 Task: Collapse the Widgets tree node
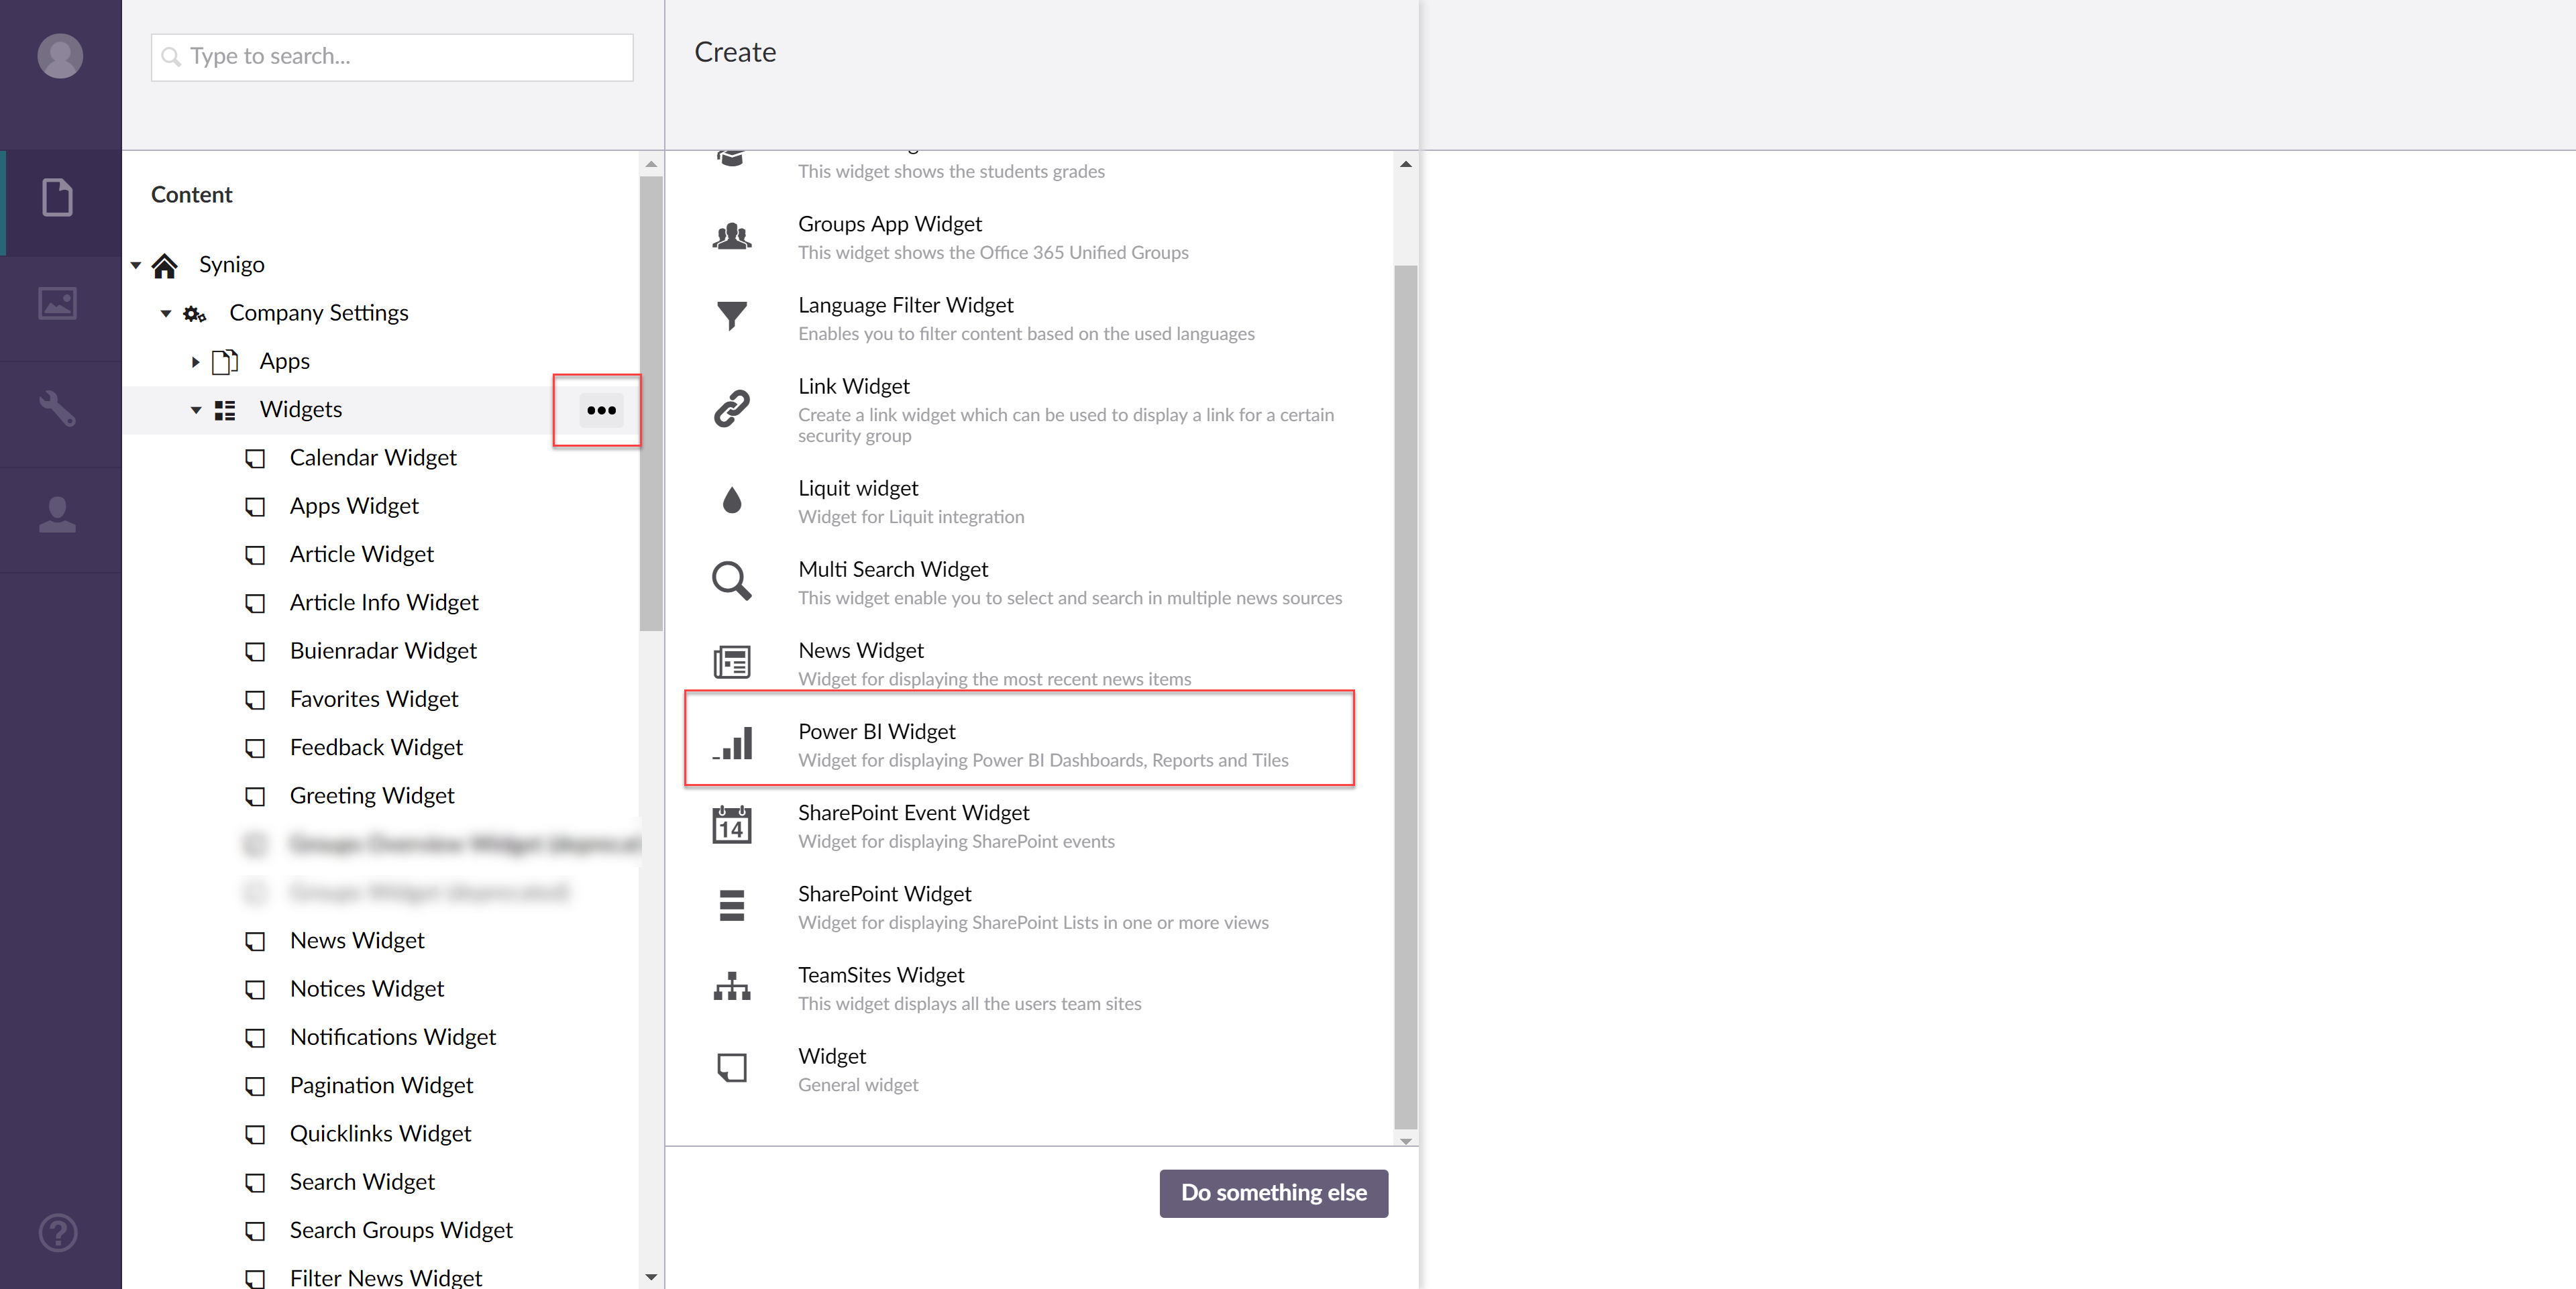(196, 410)
